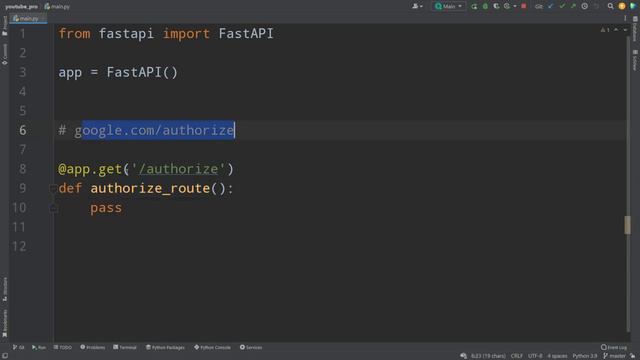Expand the profiler options dropdown arrow
Viewport: 640px width, 360px height.
(515, 6)
